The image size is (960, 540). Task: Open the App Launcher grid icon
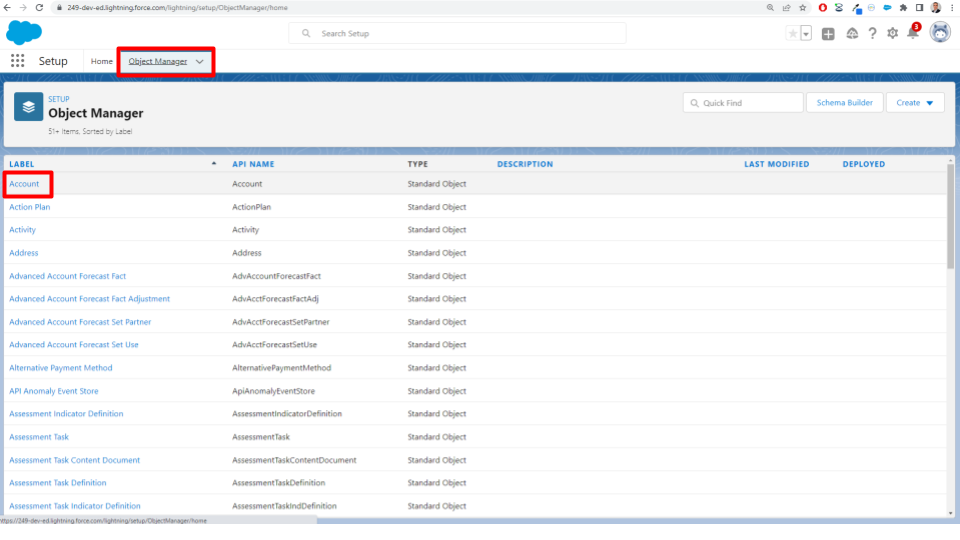(x=17, y=61)
